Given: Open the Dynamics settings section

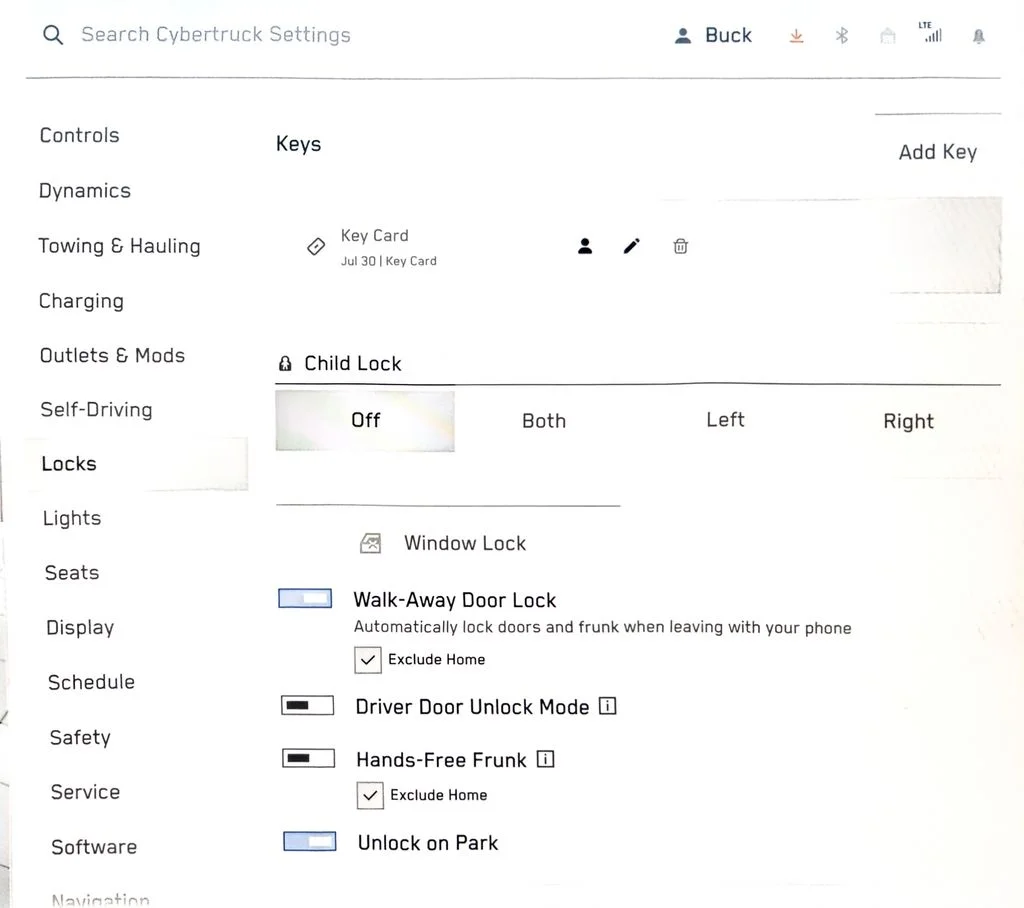Looking at the screenshot, I should coord(85,191).
